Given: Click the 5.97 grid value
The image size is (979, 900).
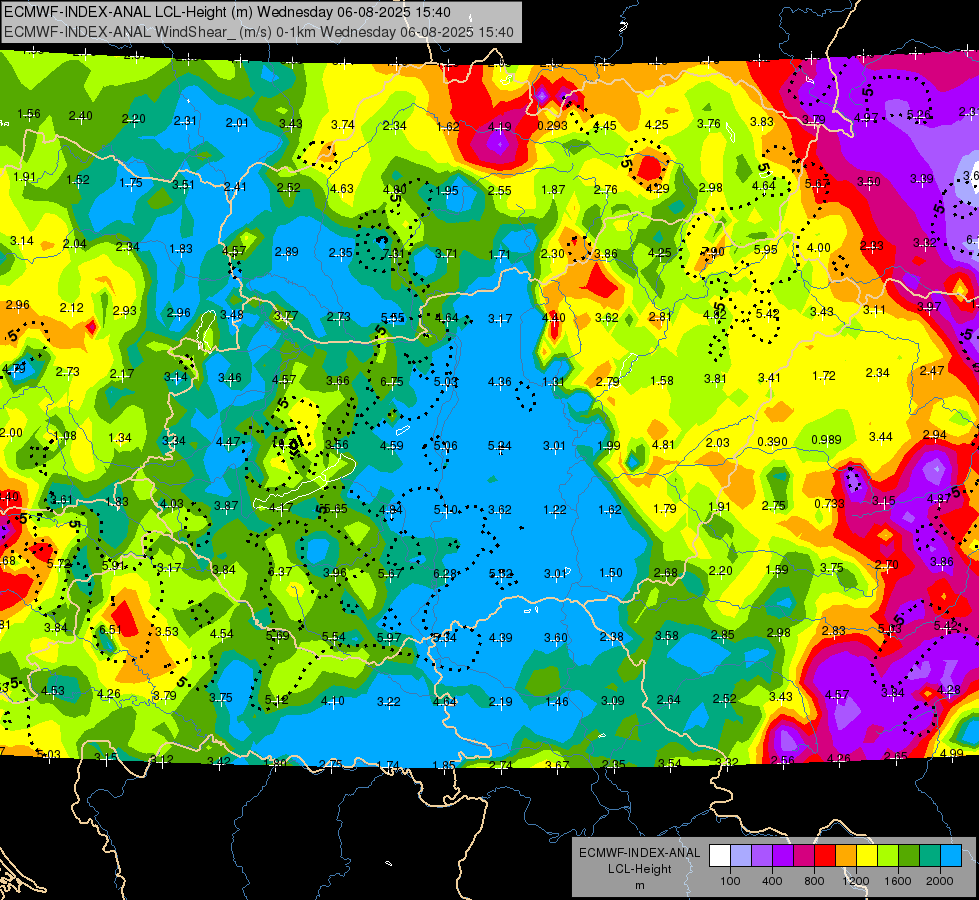Looking at the screenshot, I should coord(389,637).
